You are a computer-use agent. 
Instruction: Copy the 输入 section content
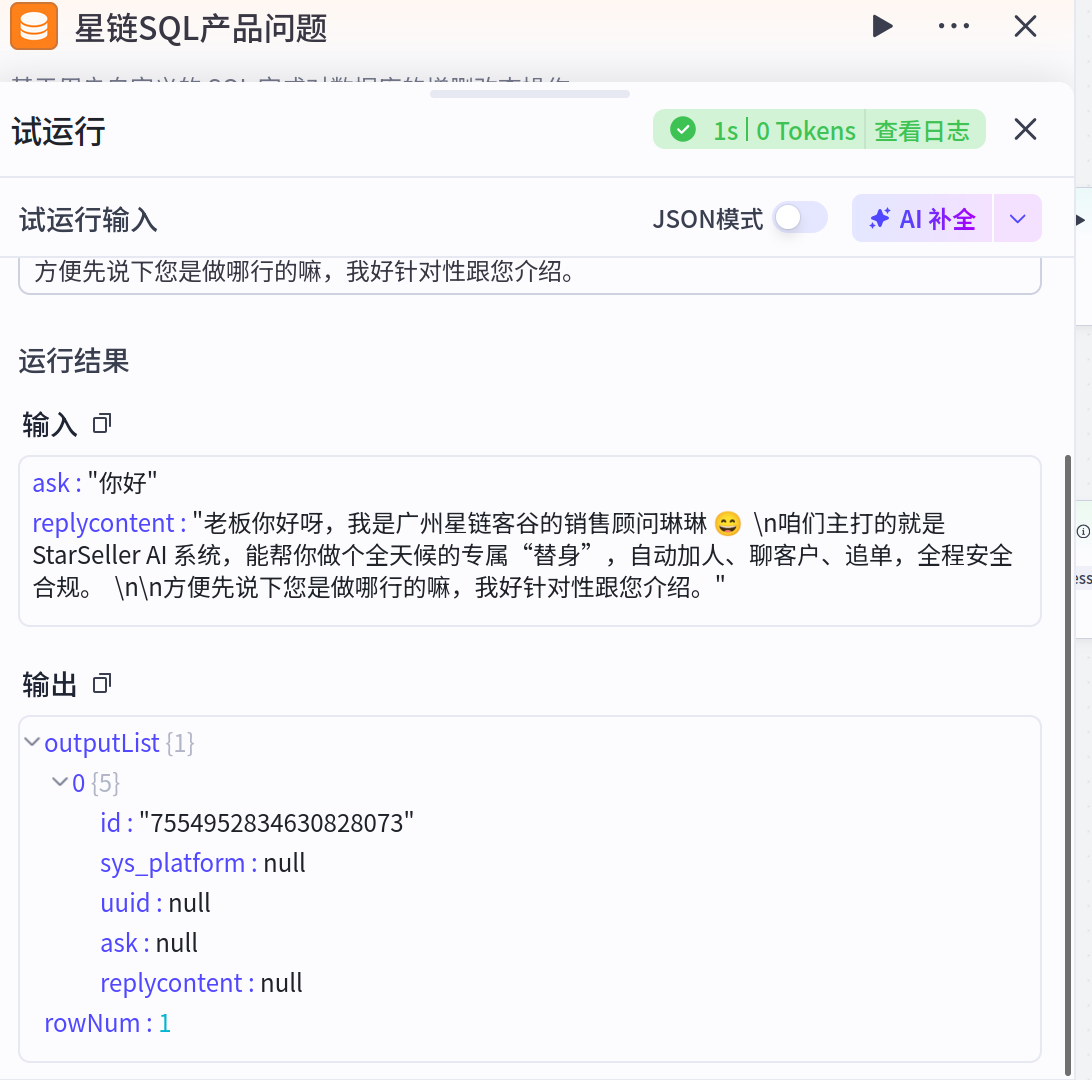coord(101,424)
